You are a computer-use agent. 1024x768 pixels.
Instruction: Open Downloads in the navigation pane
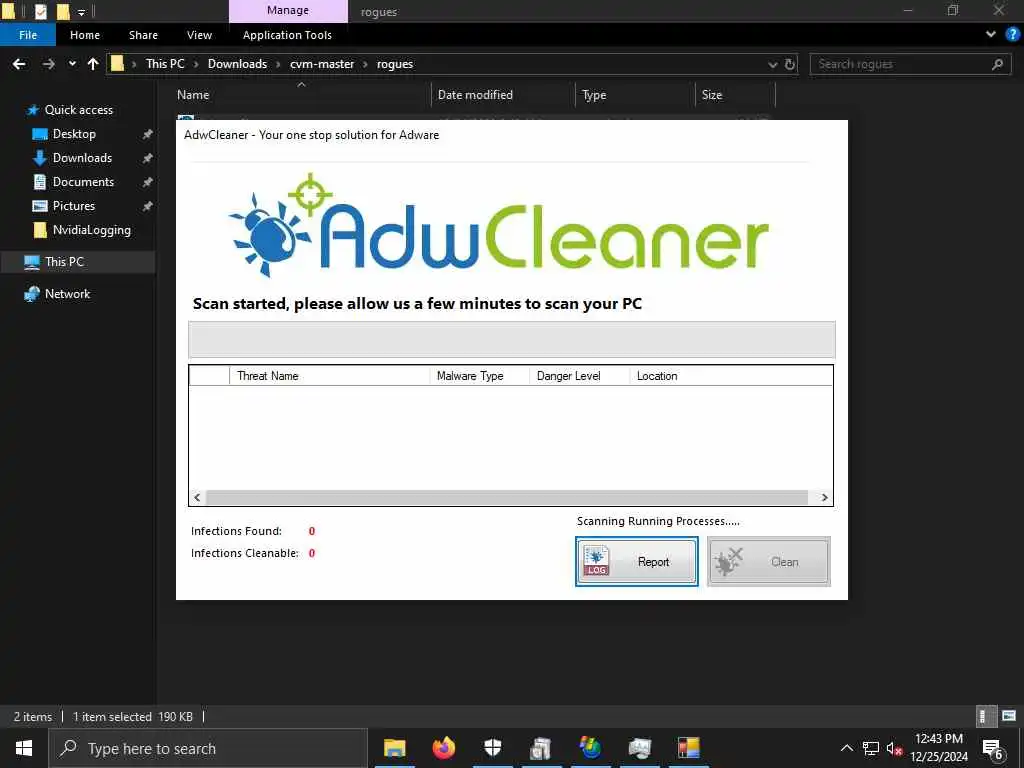coord(82,158)
